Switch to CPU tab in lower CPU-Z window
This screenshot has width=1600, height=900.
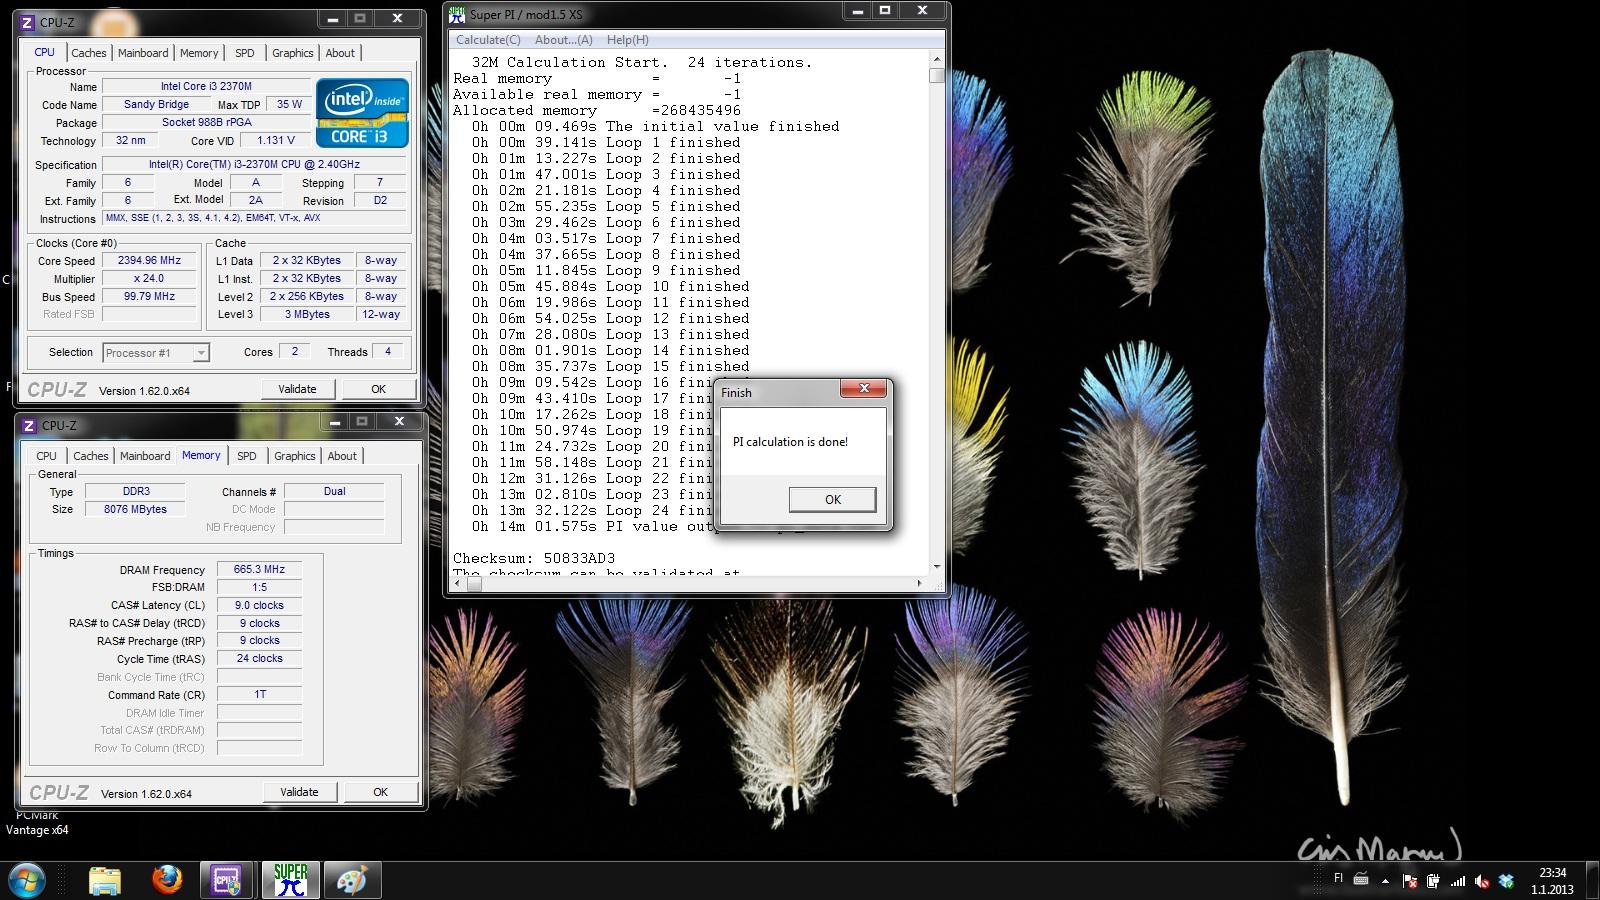click(47, 456)
